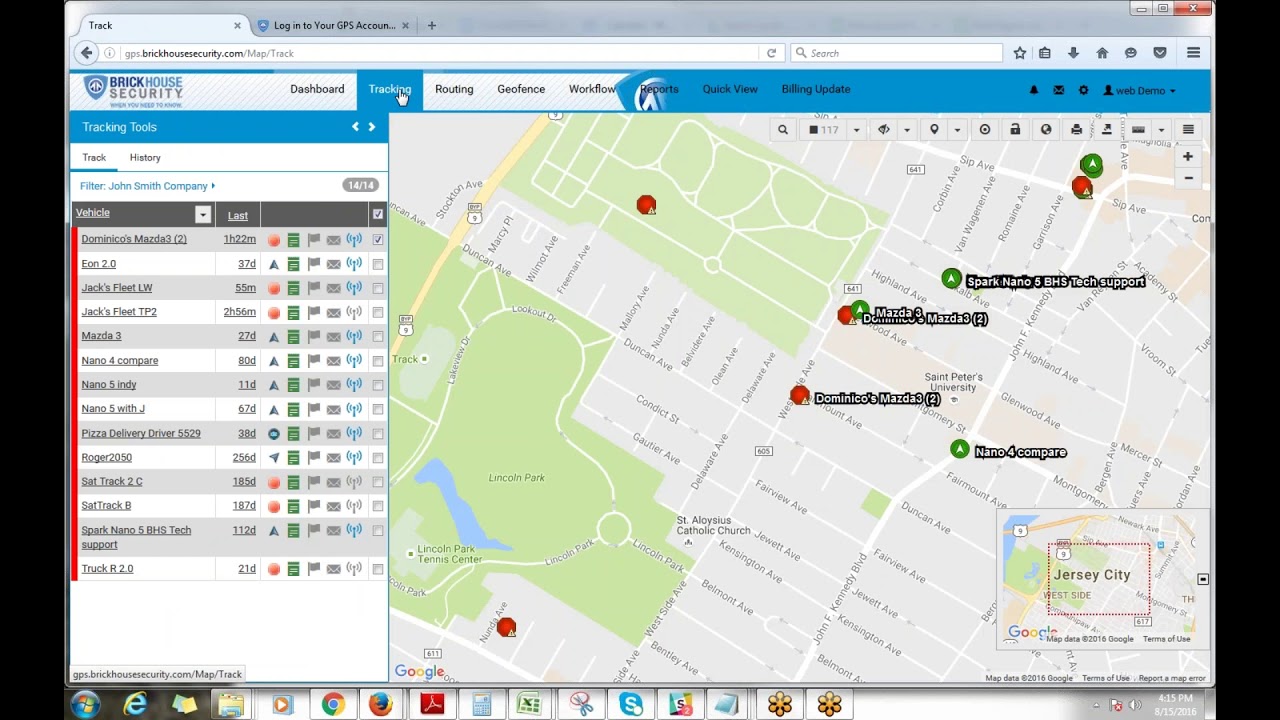Open the Geofence menu

pyautogui.click(x=521, y=89)
